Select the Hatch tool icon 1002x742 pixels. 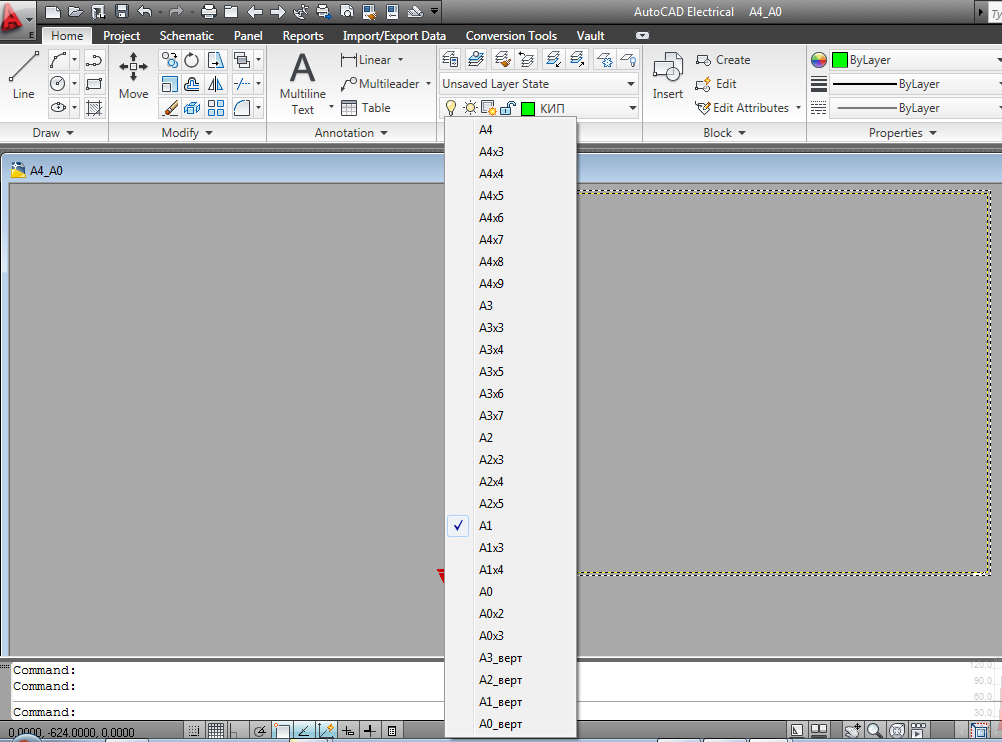click(94, 108)
